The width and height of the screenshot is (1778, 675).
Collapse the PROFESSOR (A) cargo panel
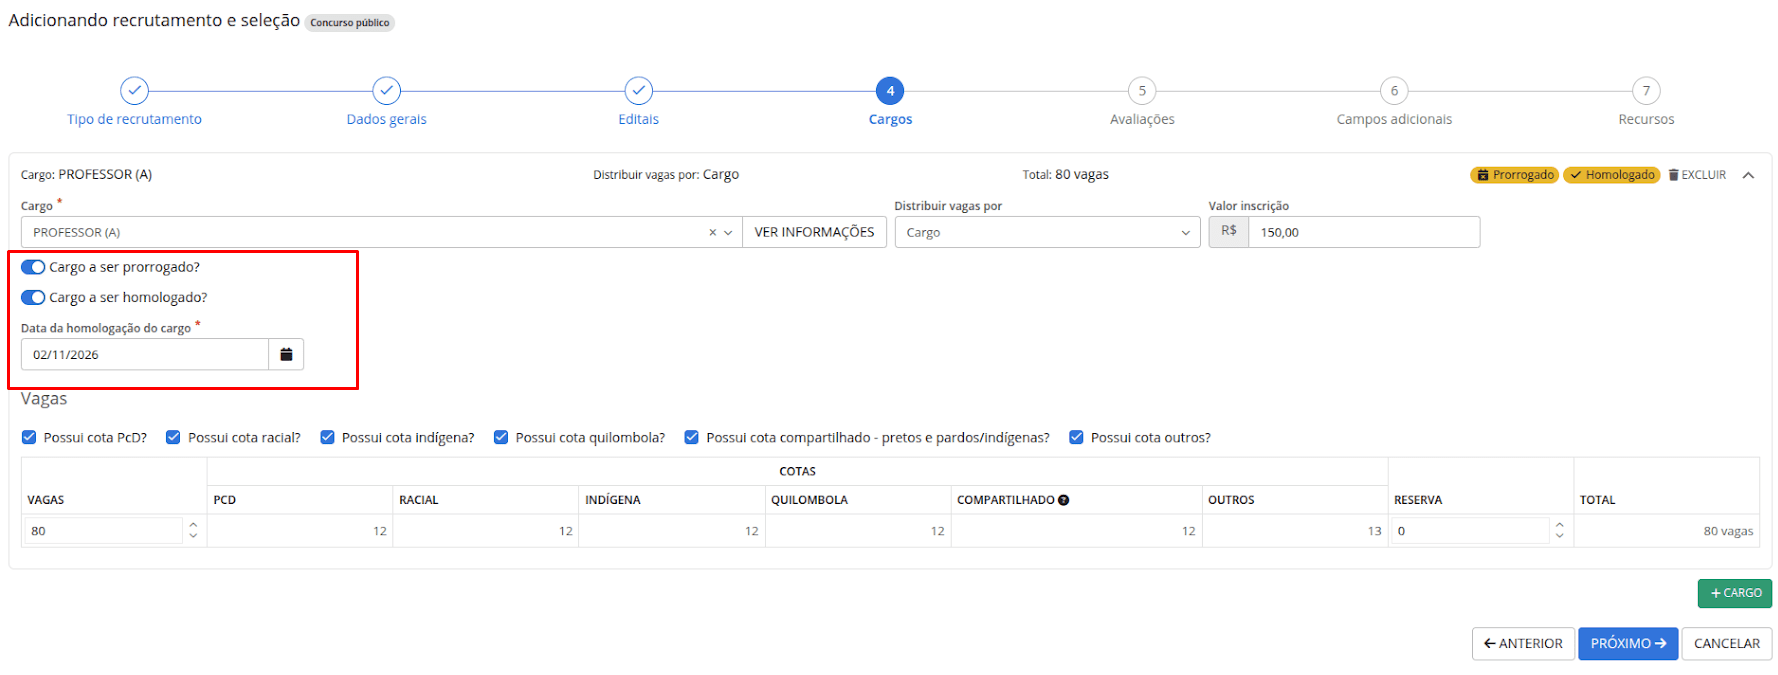1748,175
